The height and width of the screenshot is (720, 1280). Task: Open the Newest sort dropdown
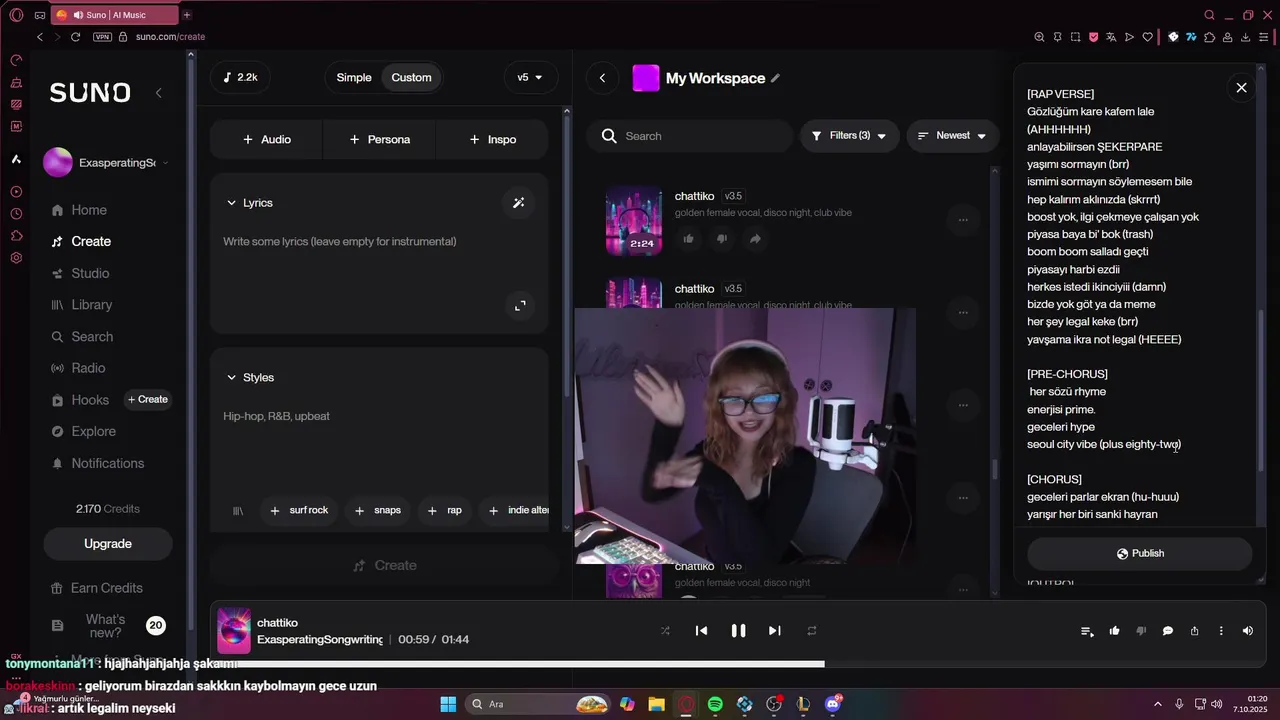pos(952,136)
